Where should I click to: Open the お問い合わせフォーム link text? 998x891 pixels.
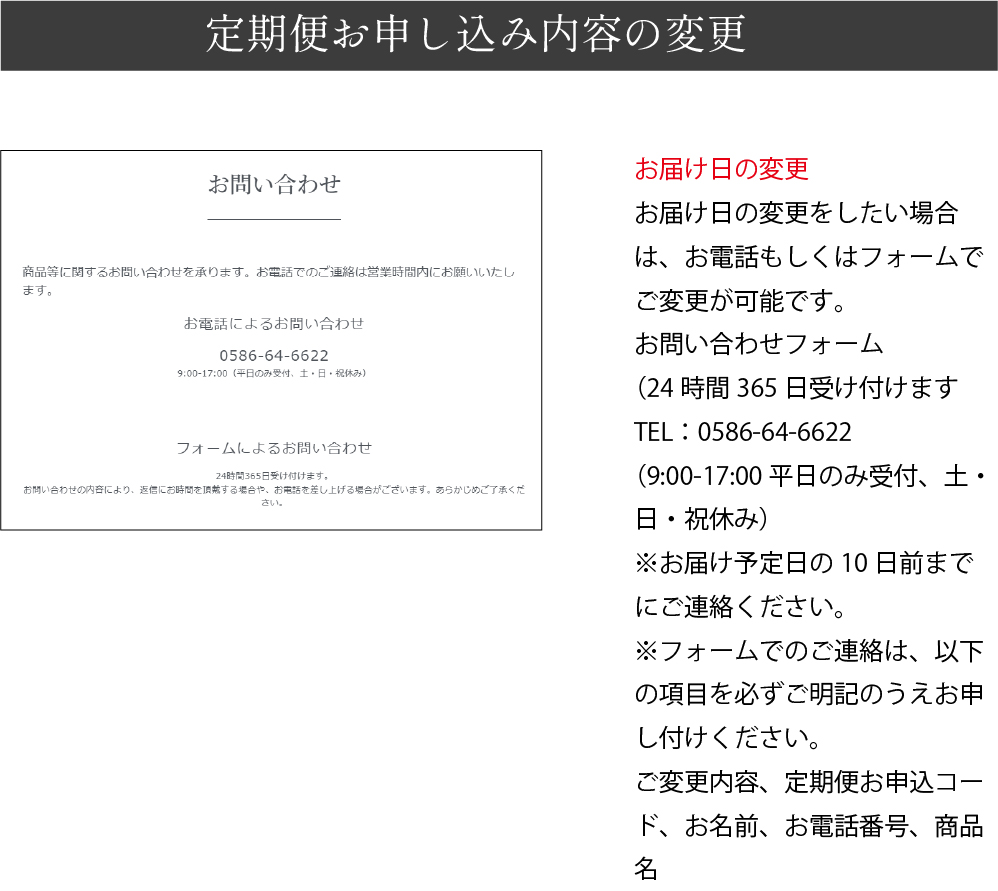[759, 344]
